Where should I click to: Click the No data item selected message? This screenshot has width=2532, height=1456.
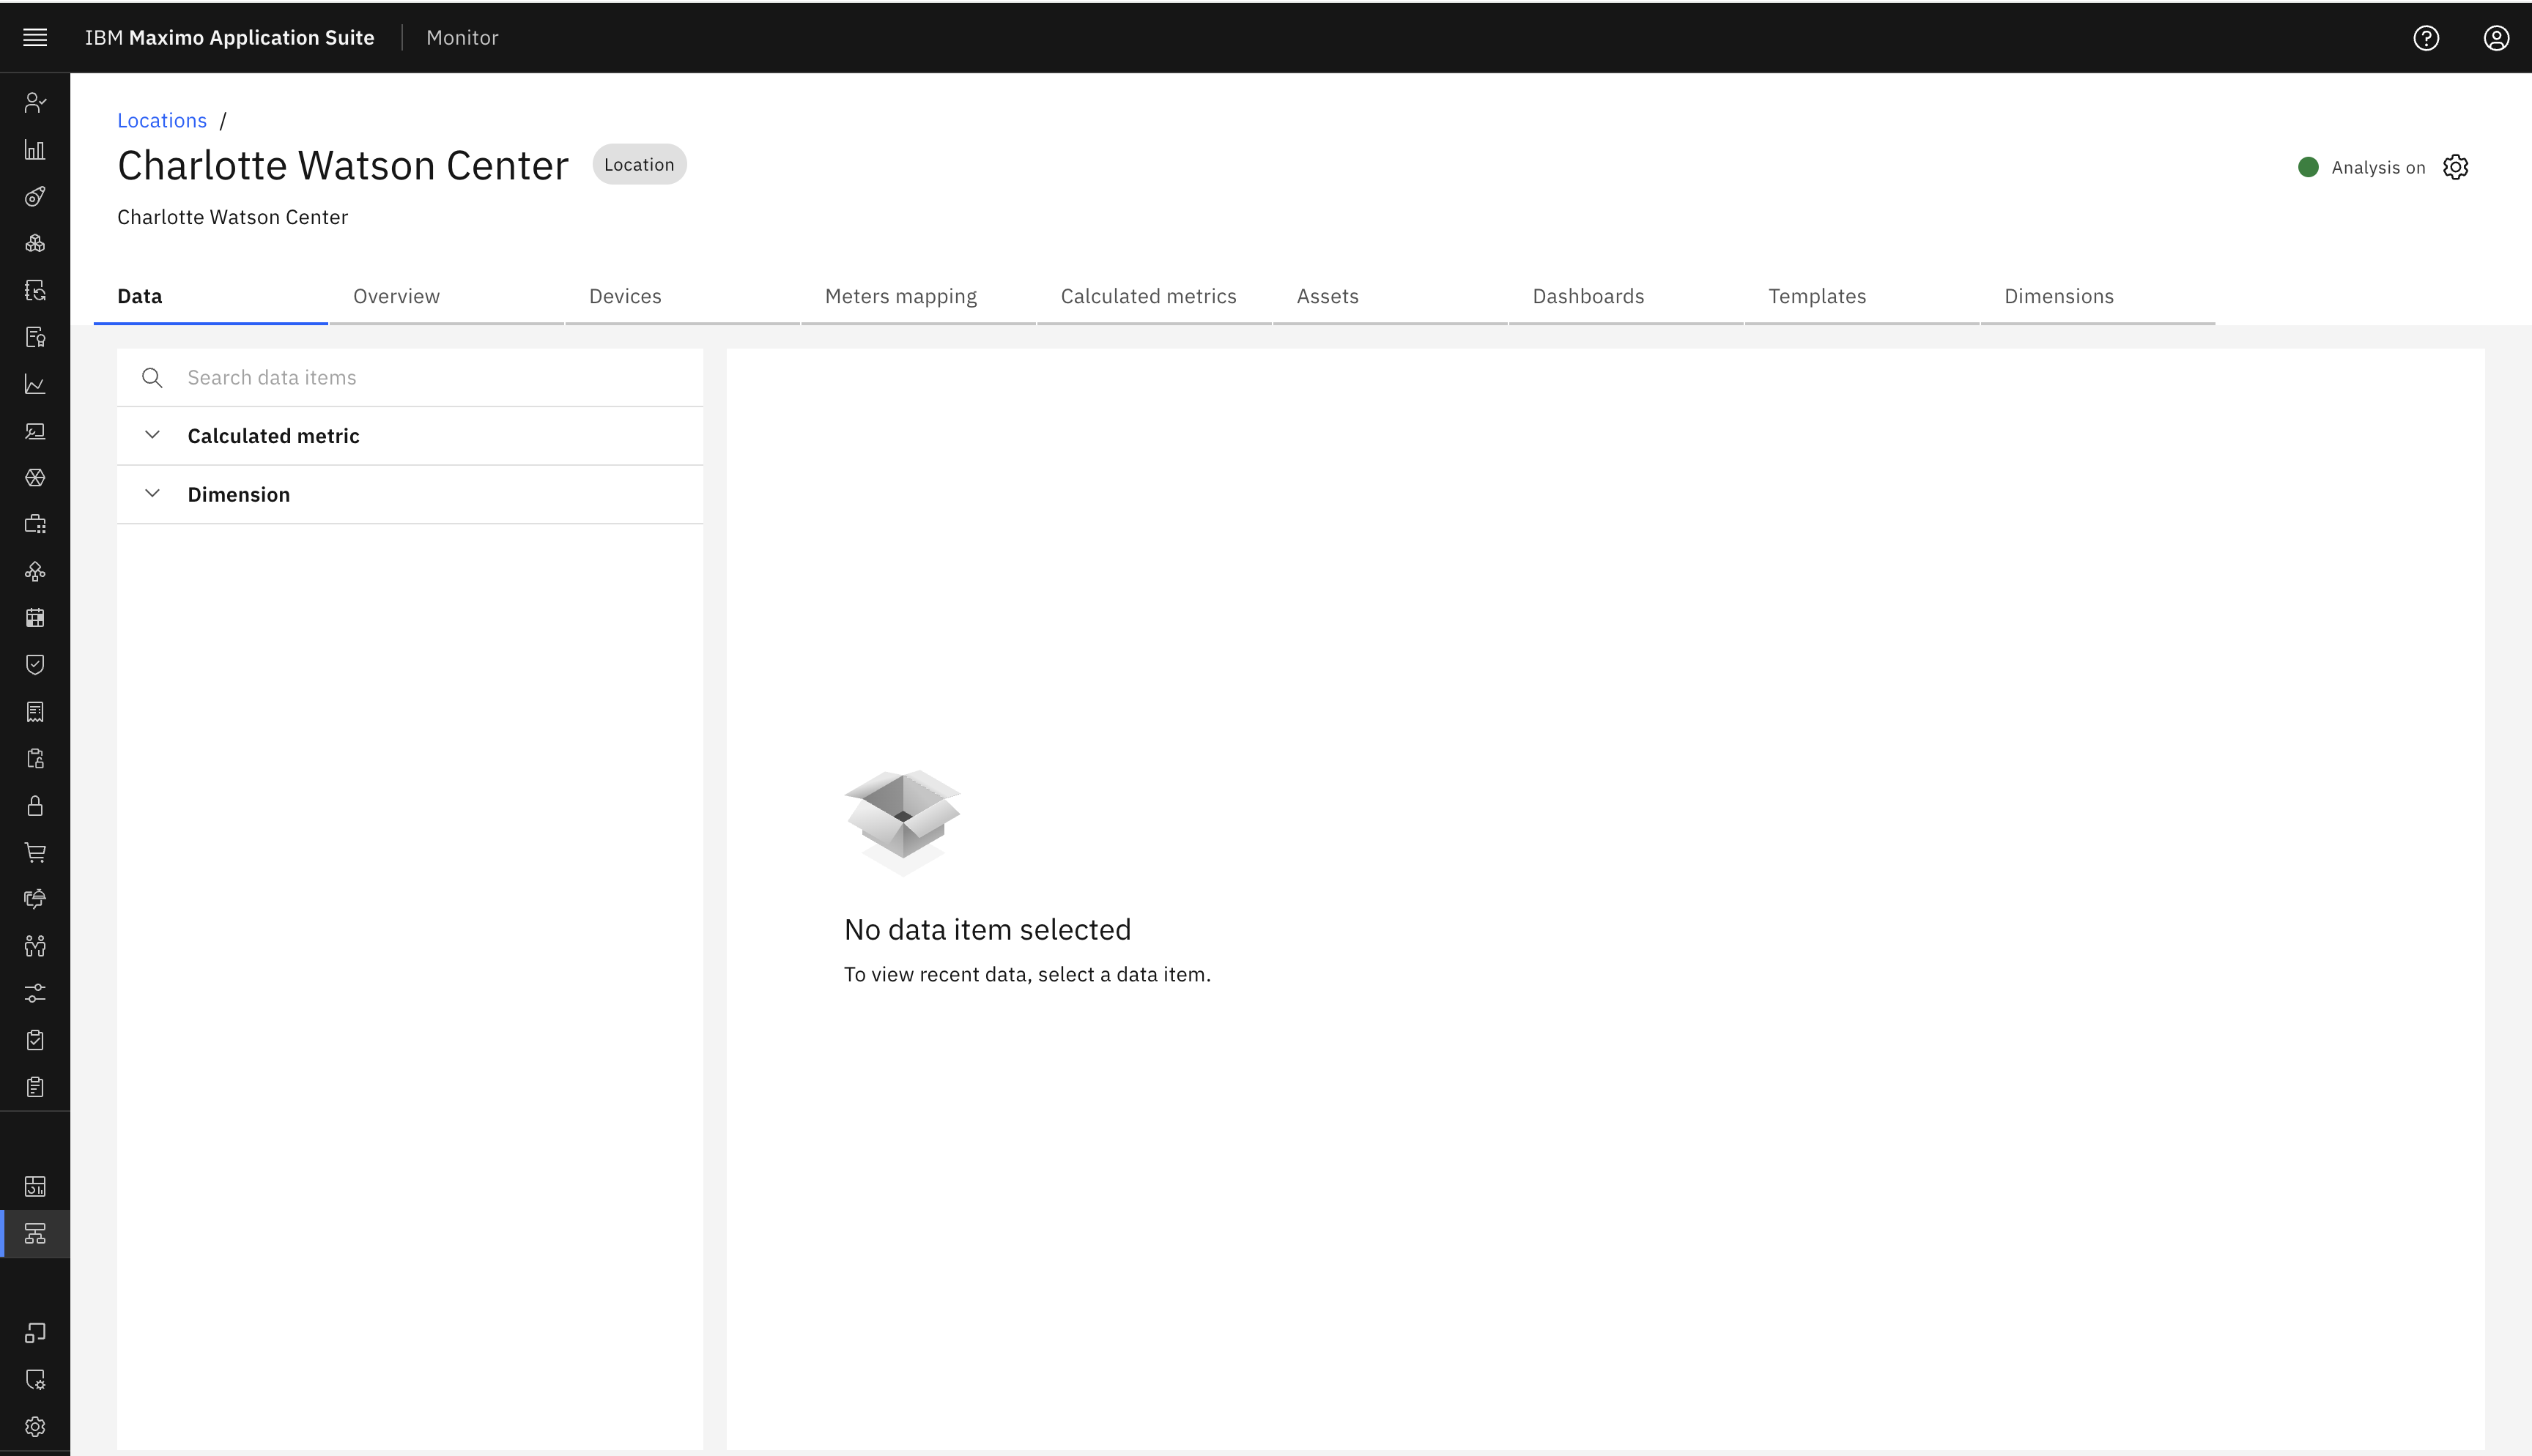[987, 930]
